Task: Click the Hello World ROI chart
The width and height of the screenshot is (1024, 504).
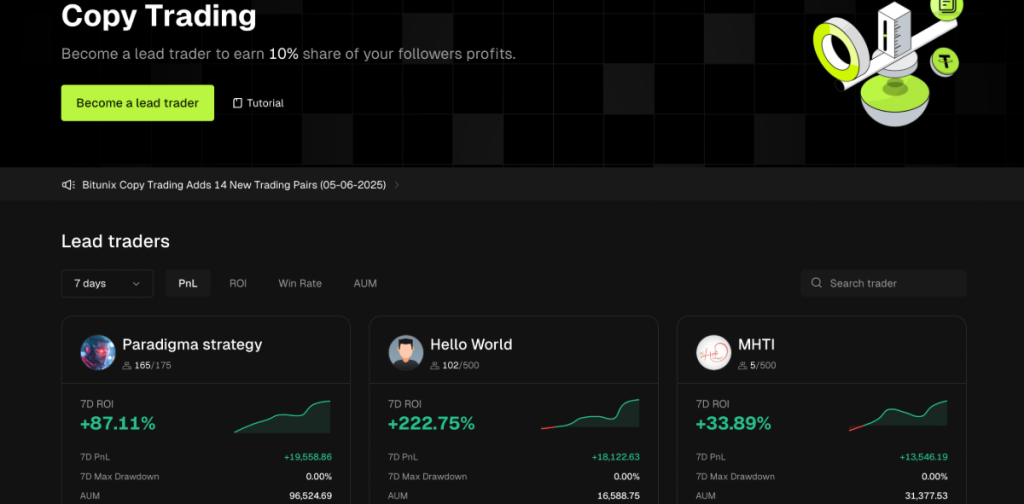Action: click(590, 415)
